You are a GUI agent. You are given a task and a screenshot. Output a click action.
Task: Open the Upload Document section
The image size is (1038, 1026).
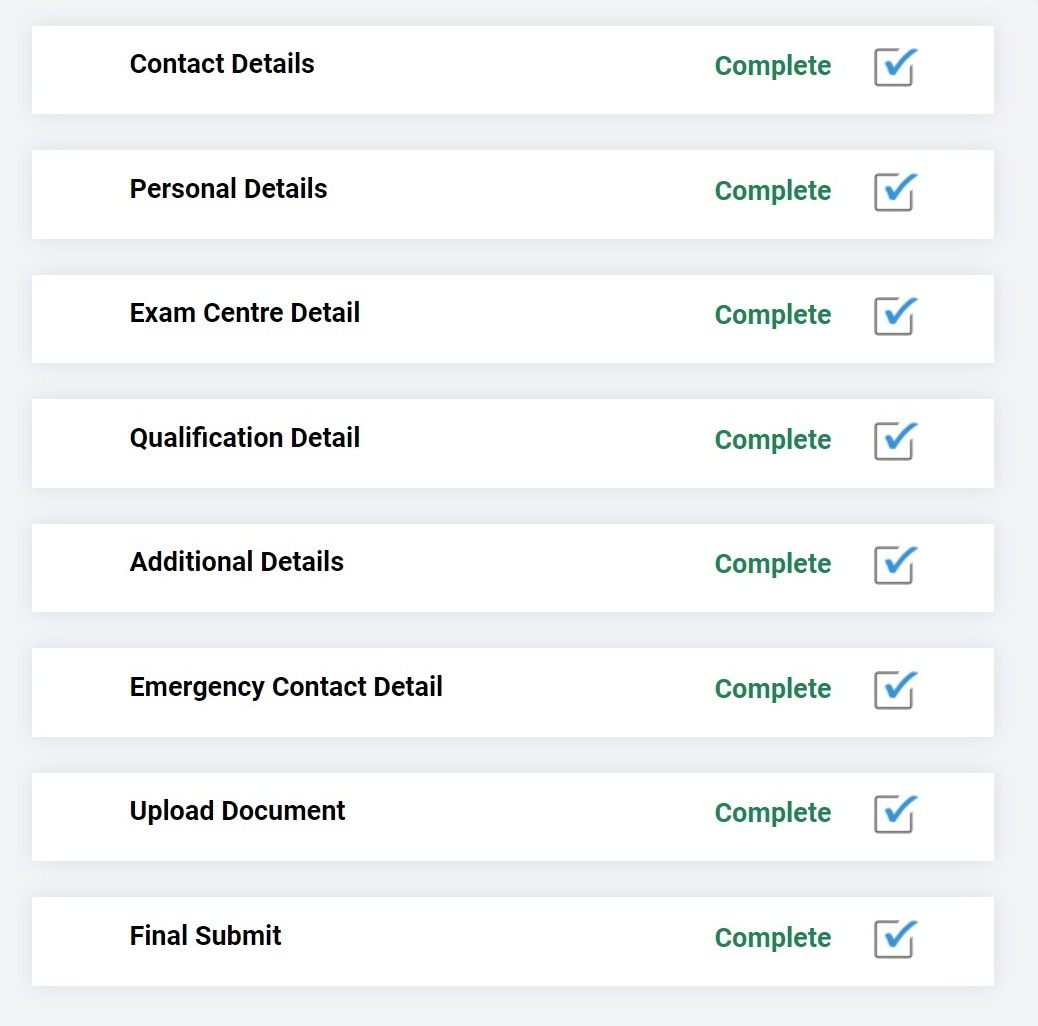coord(237,811)
